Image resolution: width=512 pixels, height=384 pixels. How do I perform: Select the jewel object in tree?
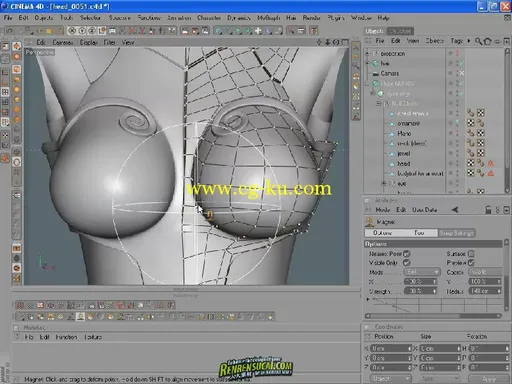point(404,153)
